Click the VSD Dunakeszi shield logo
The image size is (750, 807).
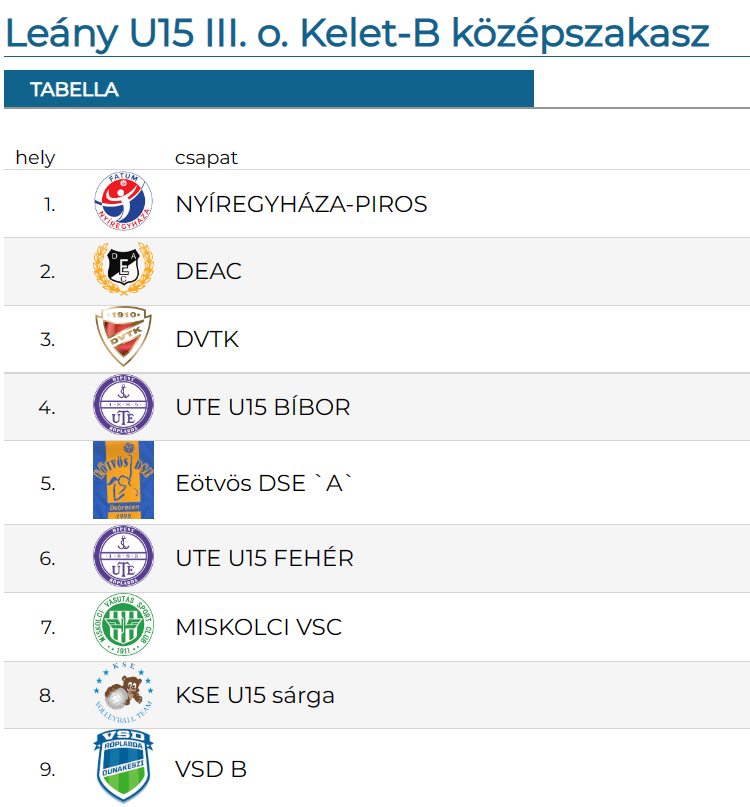(123, 766)
